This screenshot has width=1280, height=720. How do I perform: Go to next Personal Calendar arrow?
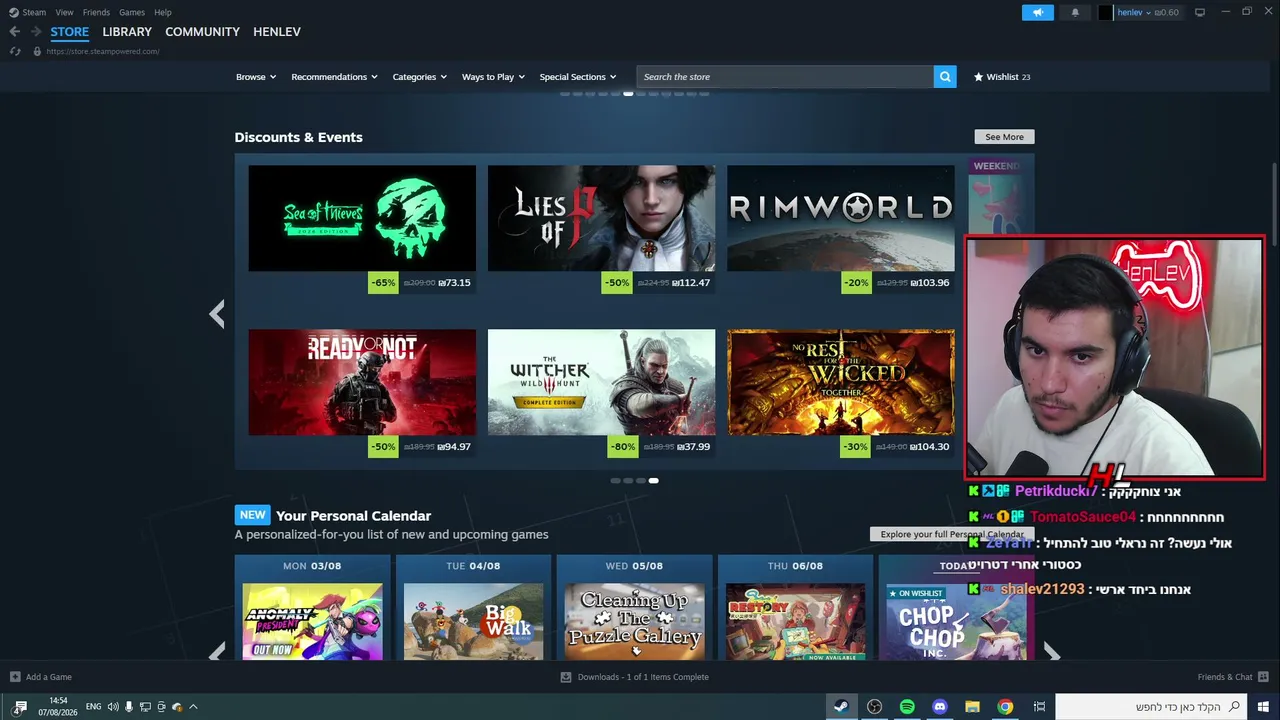1051,653
